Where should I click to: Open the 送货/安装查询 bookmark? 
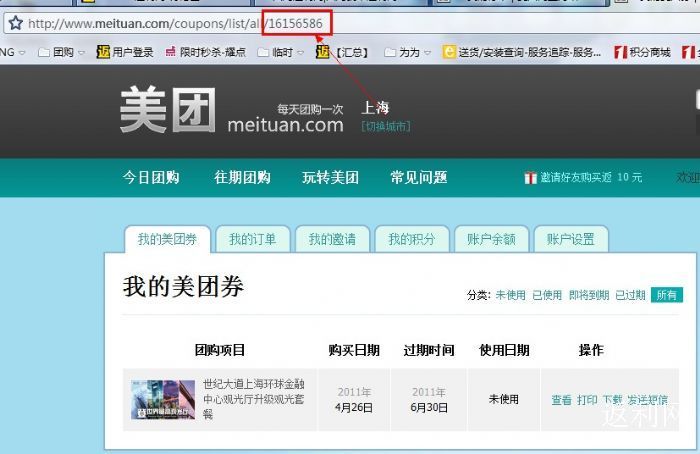click(x=522, y=52)
